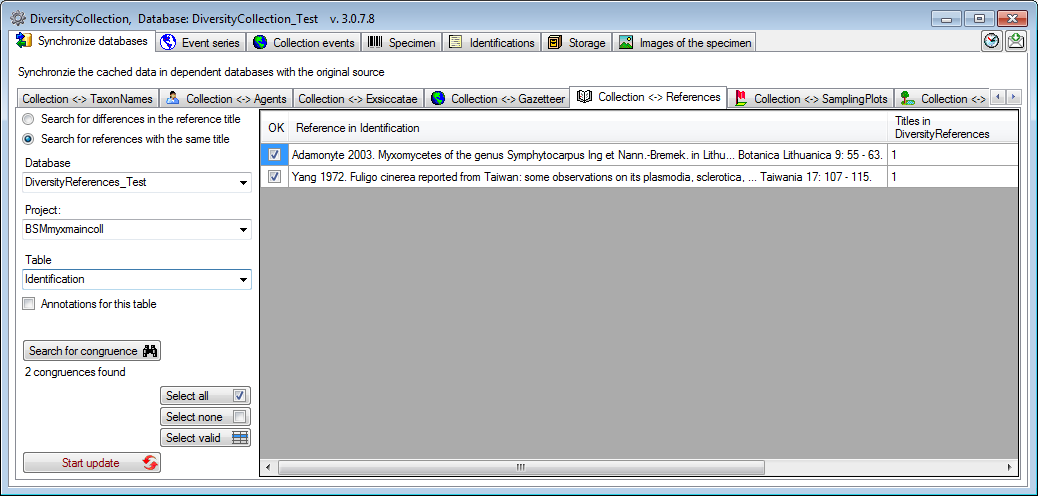Minimize the DiversityCollection window
1038x496 pixels.
coord(946,19)
